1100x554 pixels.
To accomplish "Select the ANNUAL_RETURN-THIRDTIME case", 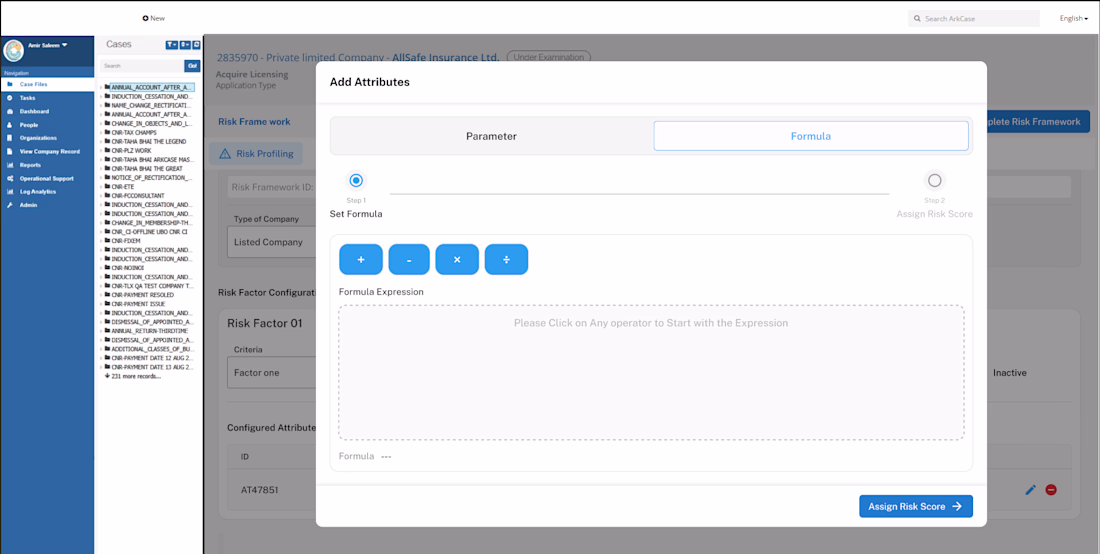I will [149, 331].
